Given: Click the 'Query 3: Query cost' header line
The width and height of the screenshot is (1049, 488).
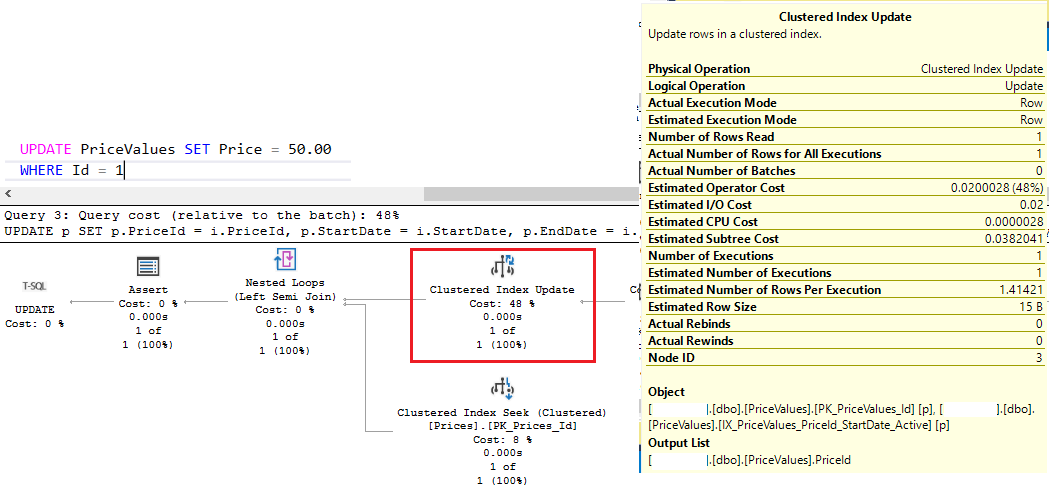Looking at the screenshot, I should pyautogui.click(x=201, y=216).
